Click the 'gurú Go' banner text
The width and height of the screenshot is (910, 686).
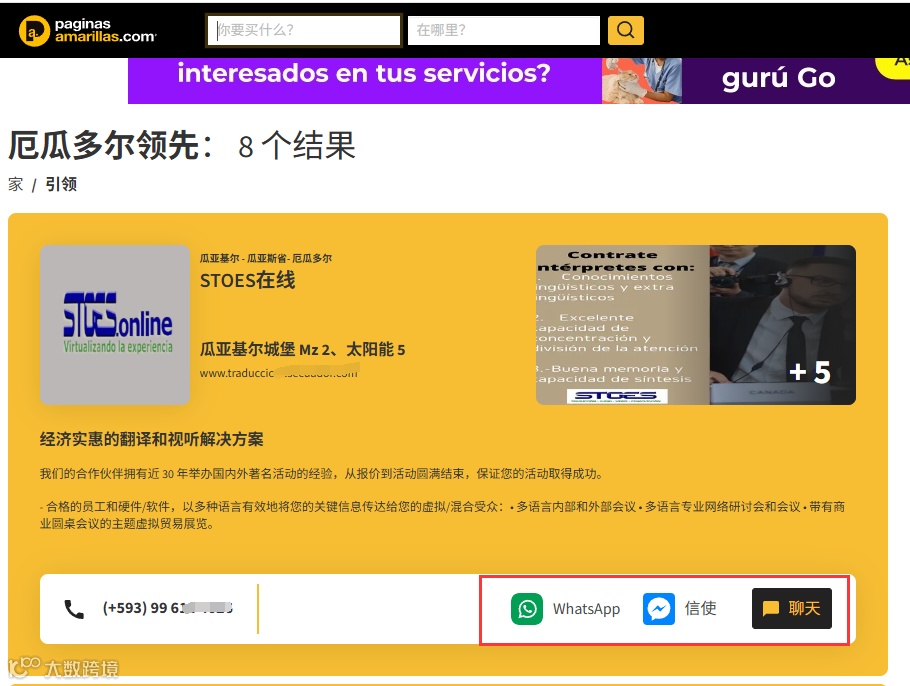[x=778, y=78]
